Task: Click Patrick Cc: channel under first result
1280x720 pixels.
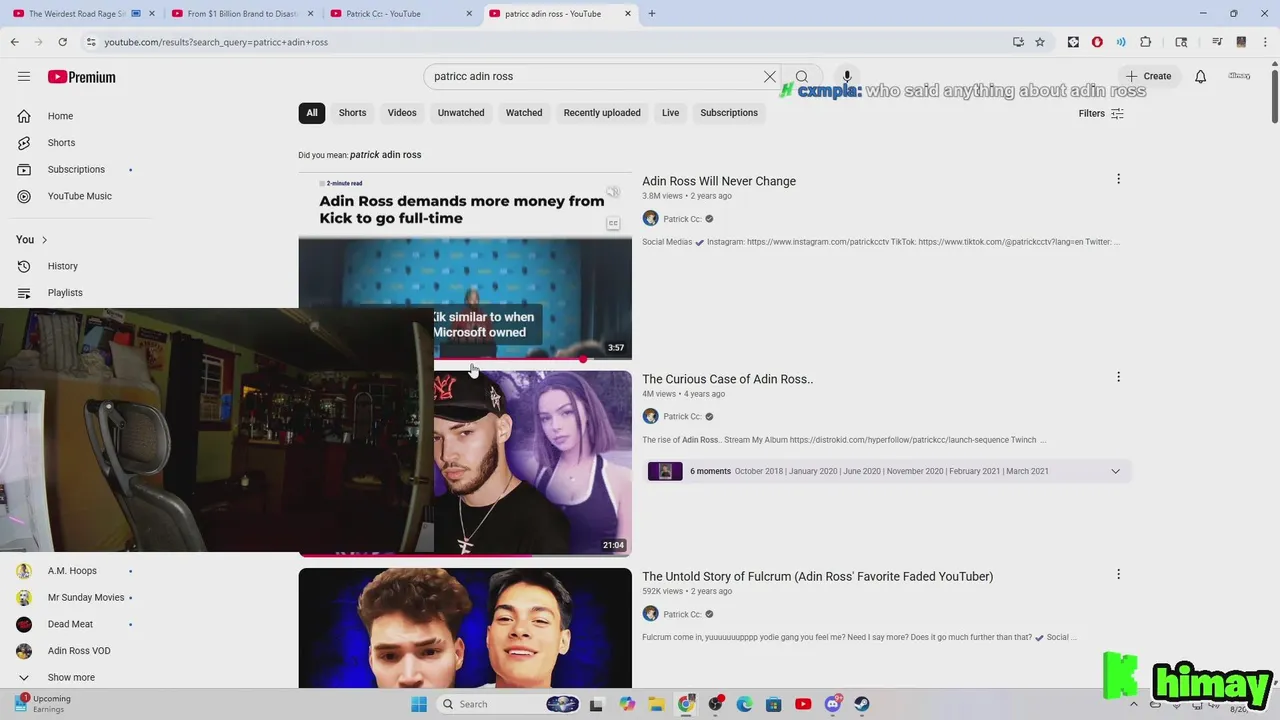Action: (682, 219)
